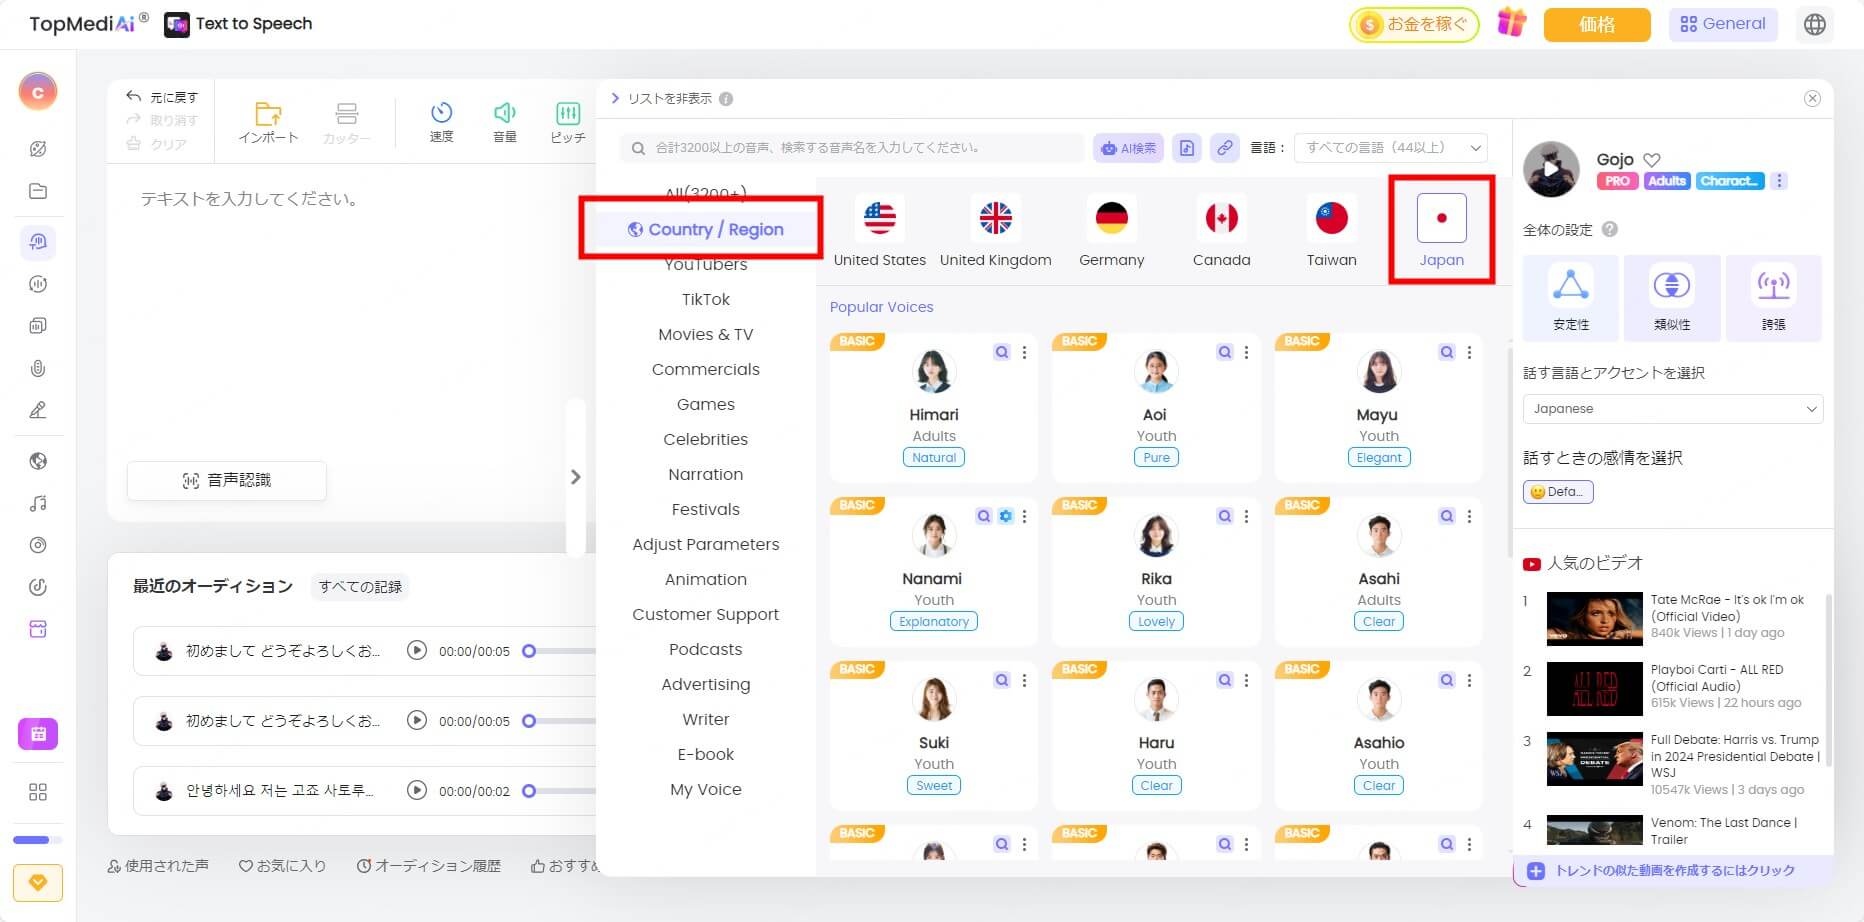Open the お気に入り favorites tab
Image resolution: width=1864 pixels, height=922 pixels.
coord(283,866)
